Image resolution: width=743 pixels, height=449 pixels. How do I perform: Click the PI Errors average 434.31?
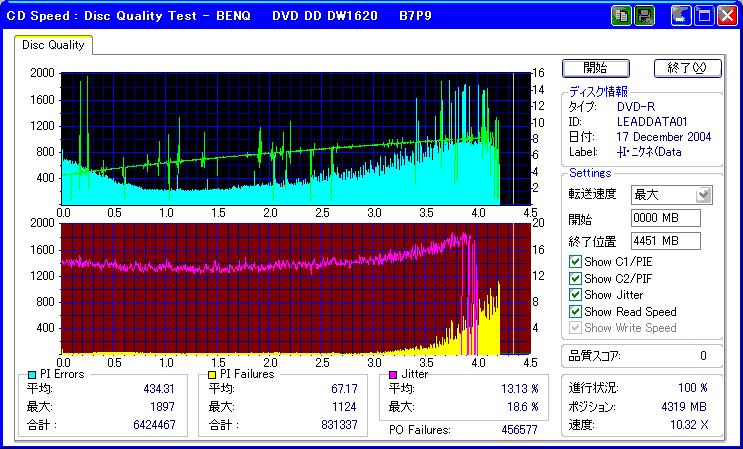tap(159, 389)
